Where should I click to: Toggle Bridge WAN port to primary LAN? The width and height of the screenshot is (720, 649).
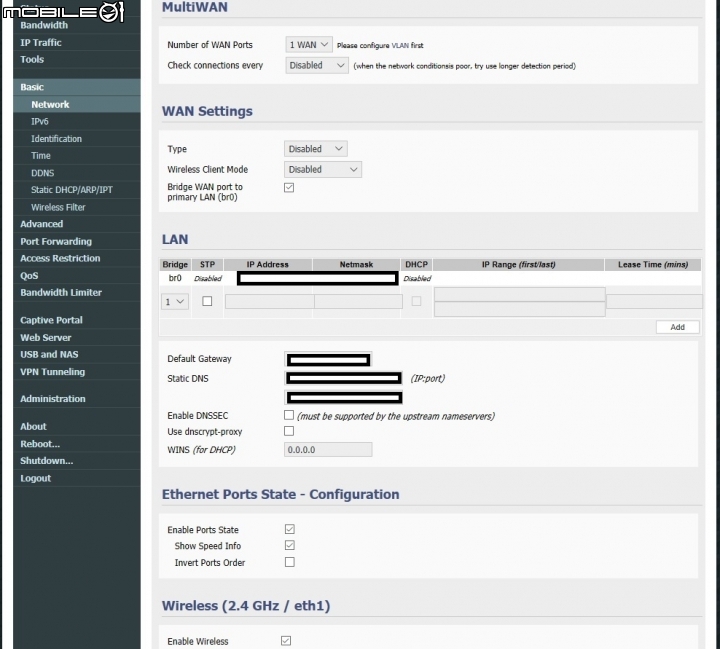coord(289,187)
